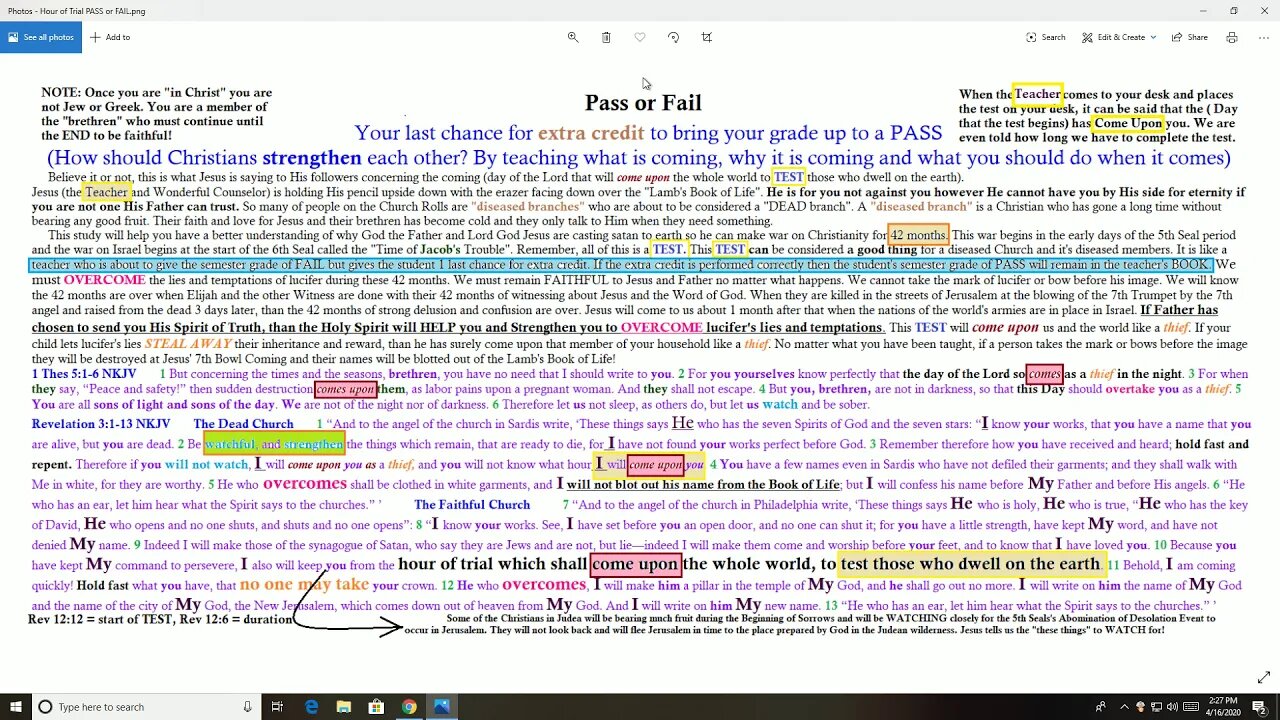Open Google Chrome from the taskbar

[409, 707]
